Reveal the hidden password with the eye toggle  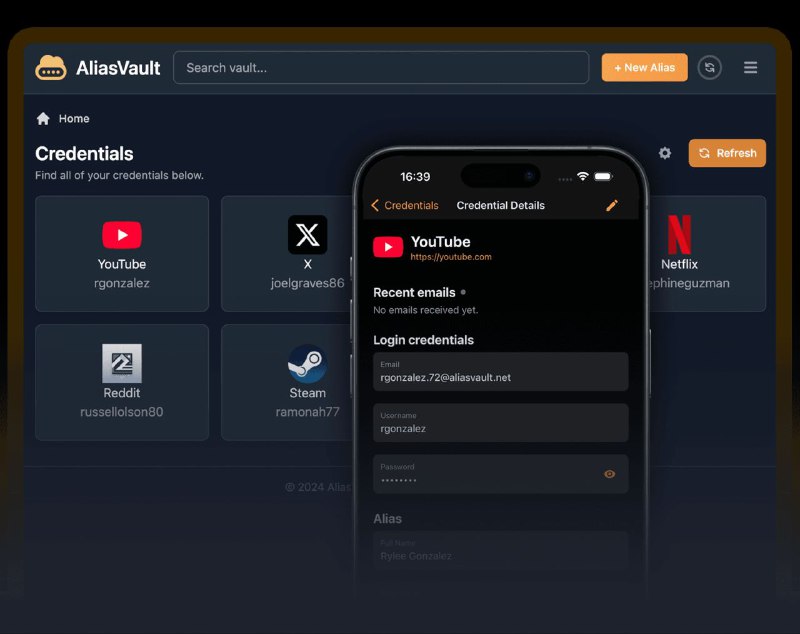pos(609,474)
